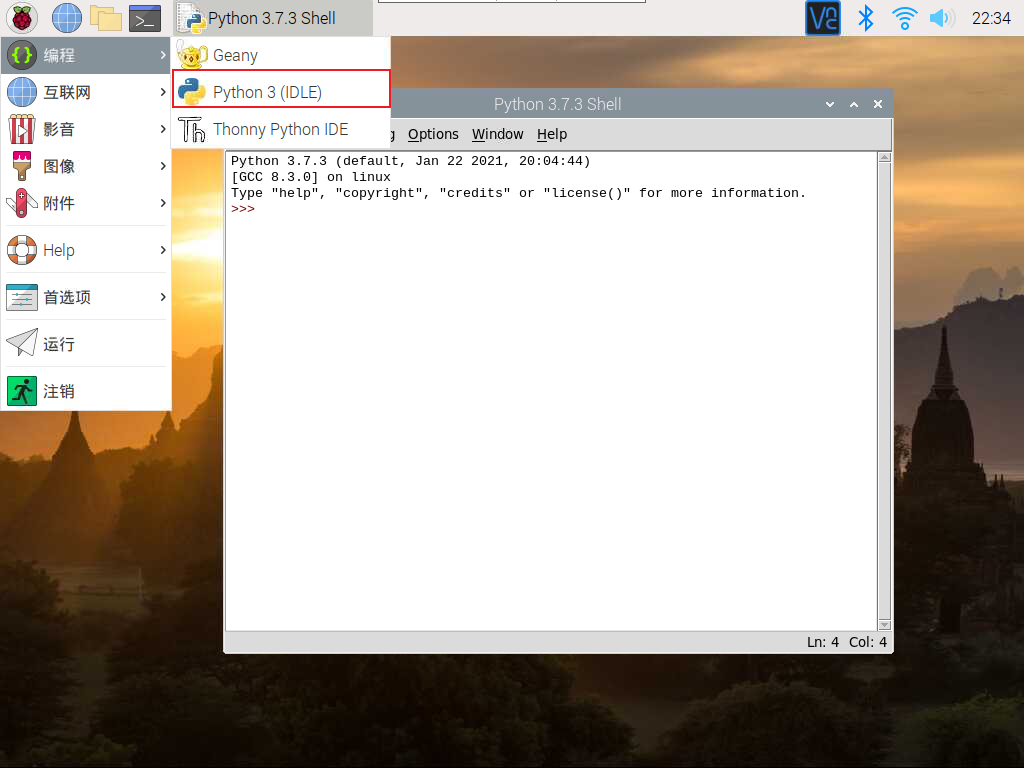1024x768 pixels.
Task: Open the 互联网 internet category
Action: [x=86, y=92]
